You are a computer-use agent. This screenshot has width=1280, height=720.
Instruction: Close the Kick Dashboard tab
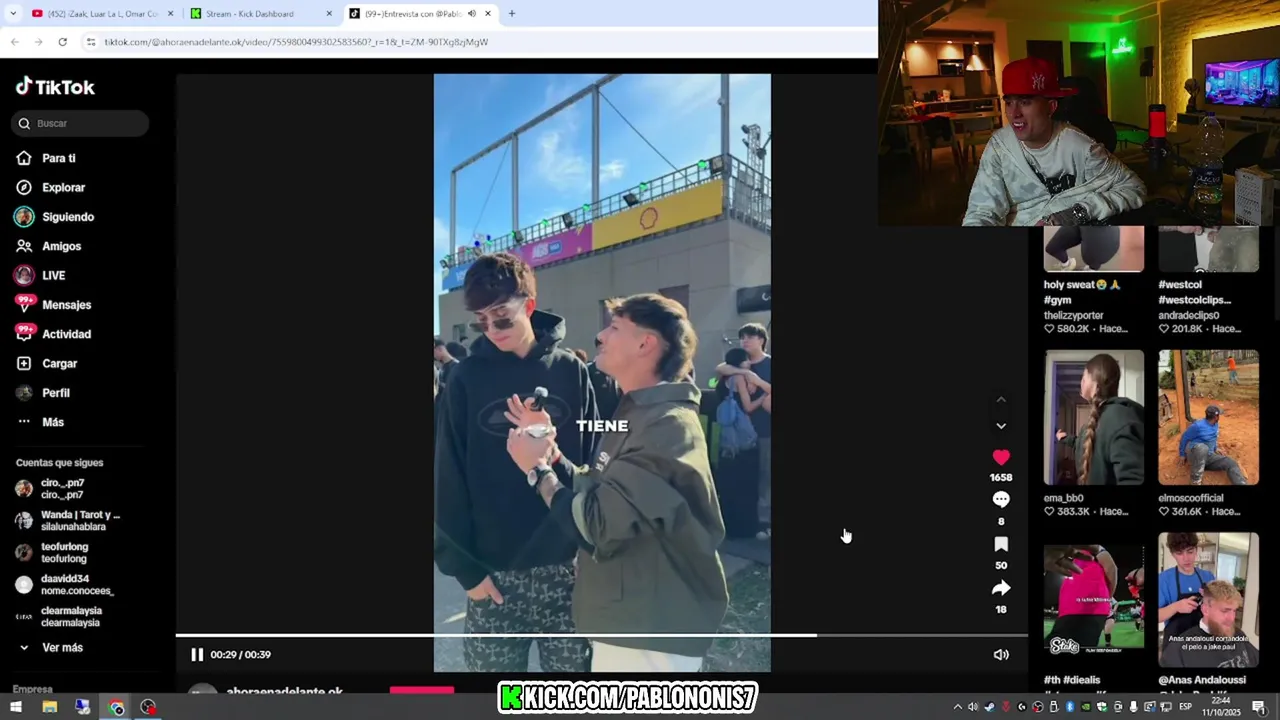329,14
